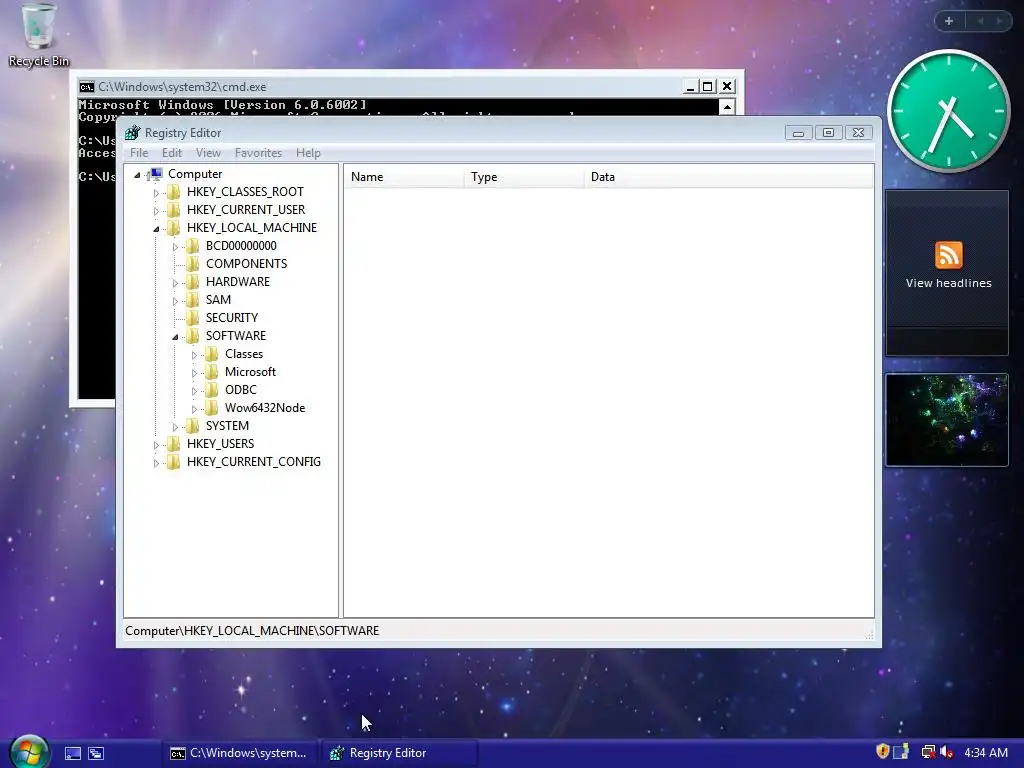Click the Name column header
Image resolution: width=1024 pixels, height=768 pixels.
click(404, 177)
